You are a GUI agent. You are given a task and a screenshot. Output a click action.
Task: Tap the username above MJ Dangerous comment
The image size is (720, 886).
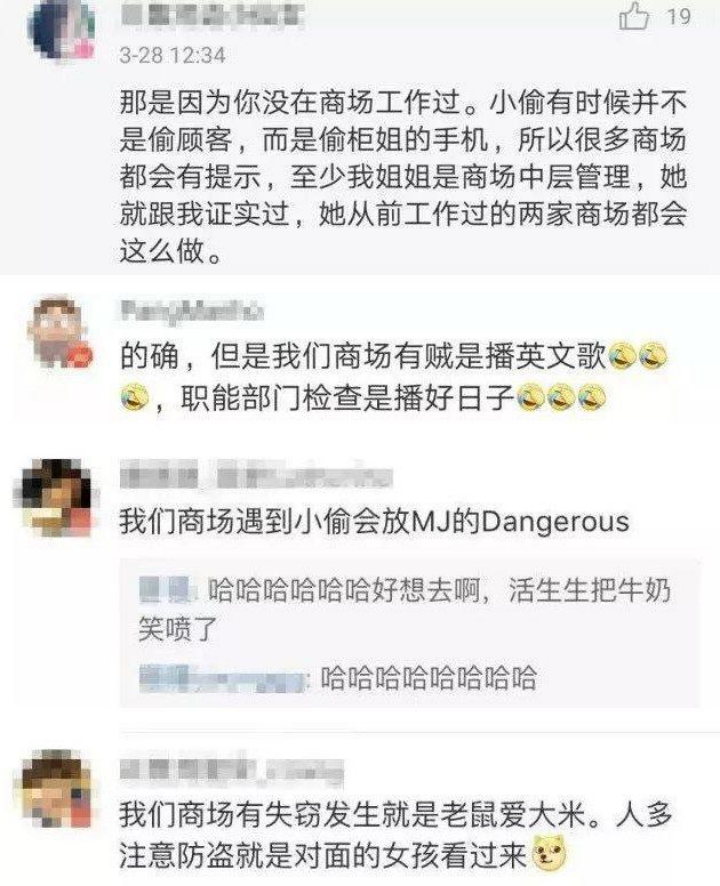click(x=256, y=475)
